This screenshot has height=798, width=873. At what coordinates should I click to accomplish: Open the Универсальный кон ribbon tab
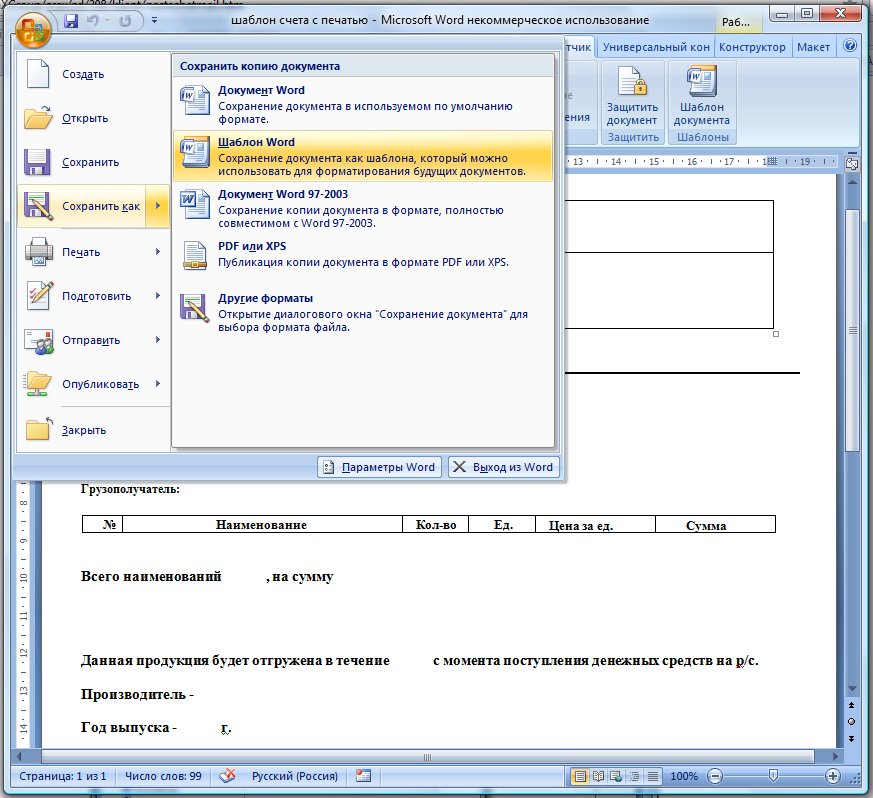point(656,47)
